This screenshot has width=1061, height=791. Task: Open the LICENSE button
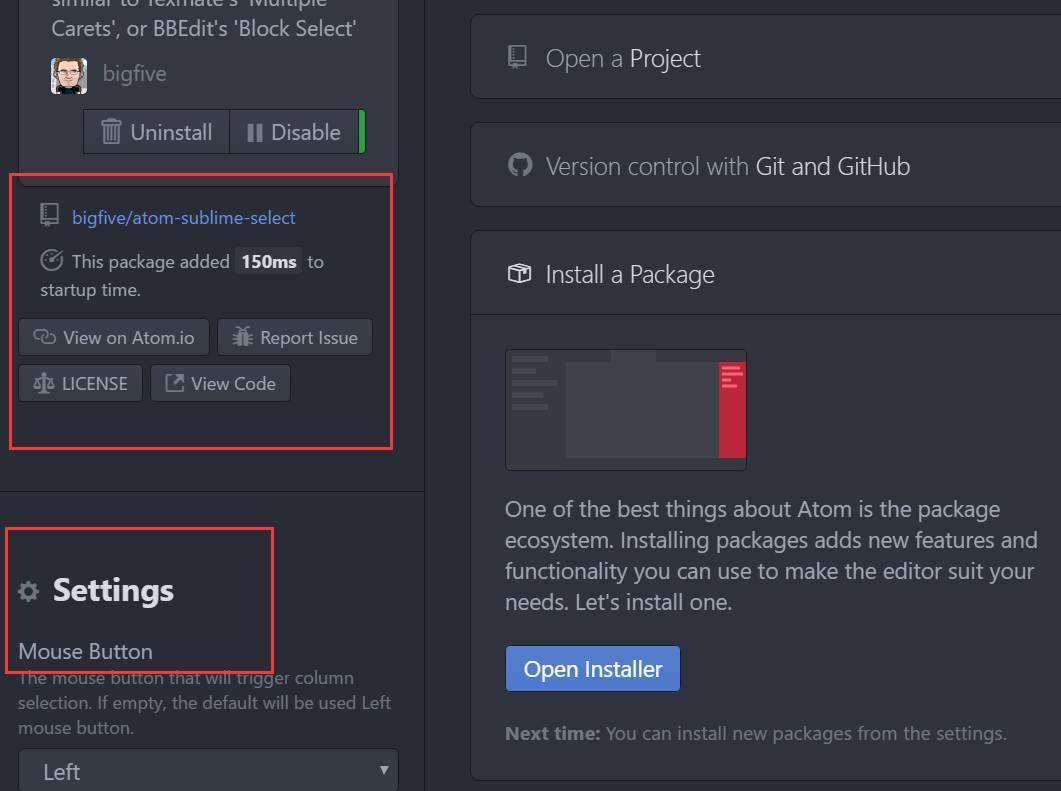[81, 383]
